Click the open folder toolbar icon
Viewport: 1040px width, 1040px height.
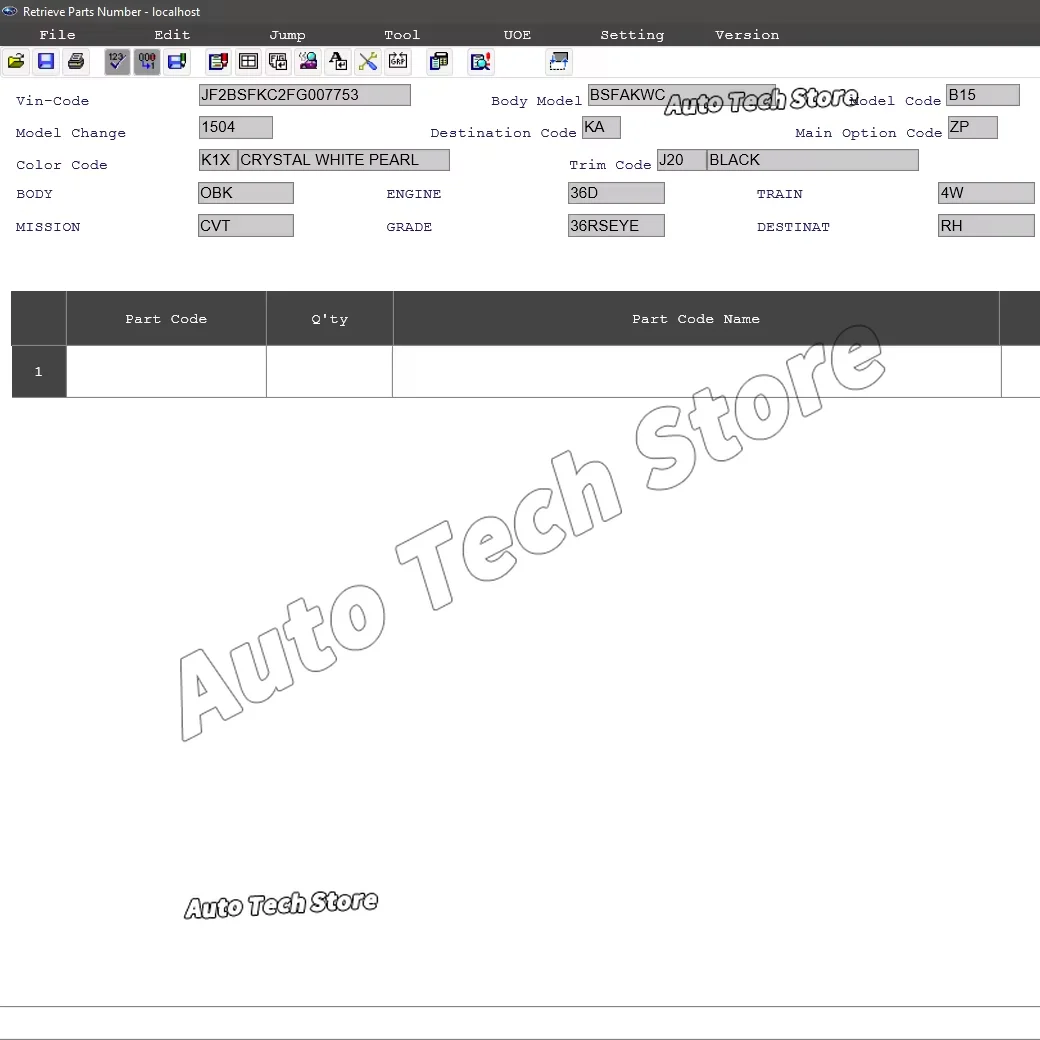point(16,62)
